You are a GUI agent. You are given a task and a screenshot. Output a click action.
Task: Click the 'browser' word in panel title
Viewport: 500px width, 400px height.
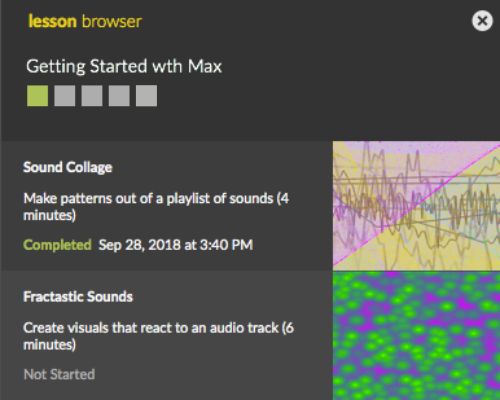(112, 21)
